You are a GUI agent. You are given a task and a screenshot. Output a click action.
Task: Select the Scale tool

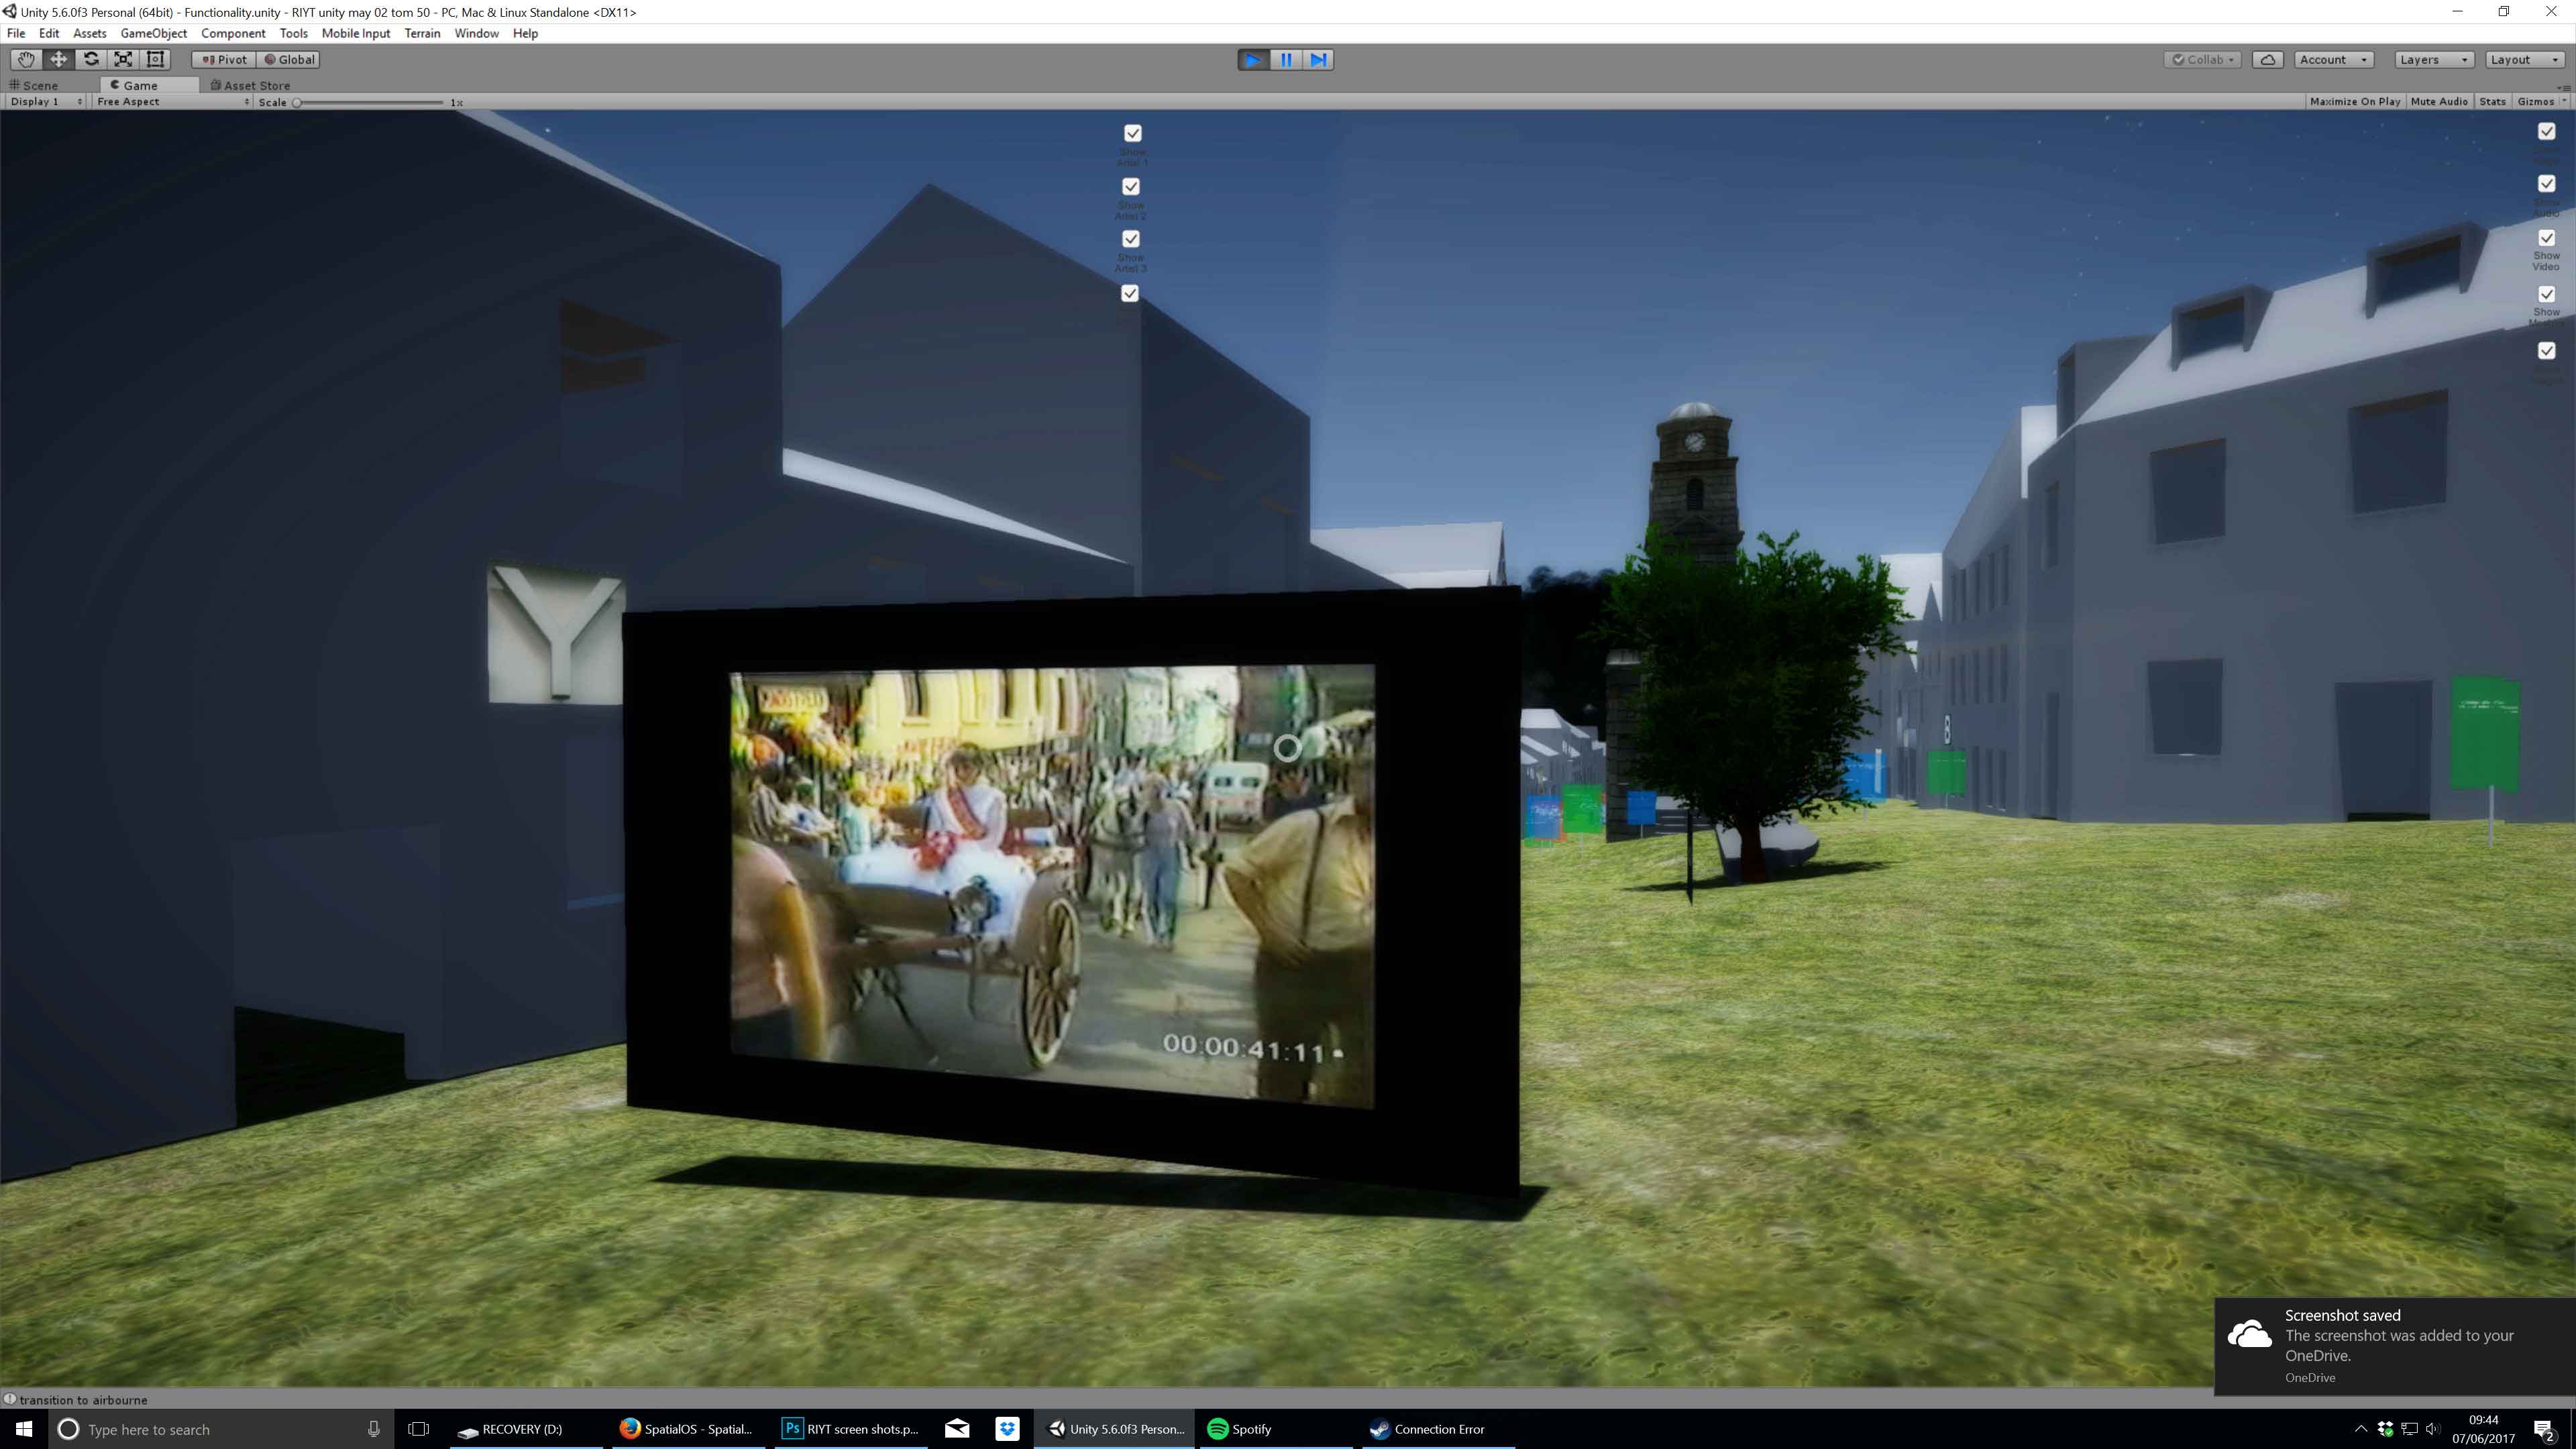click(123, 59)
